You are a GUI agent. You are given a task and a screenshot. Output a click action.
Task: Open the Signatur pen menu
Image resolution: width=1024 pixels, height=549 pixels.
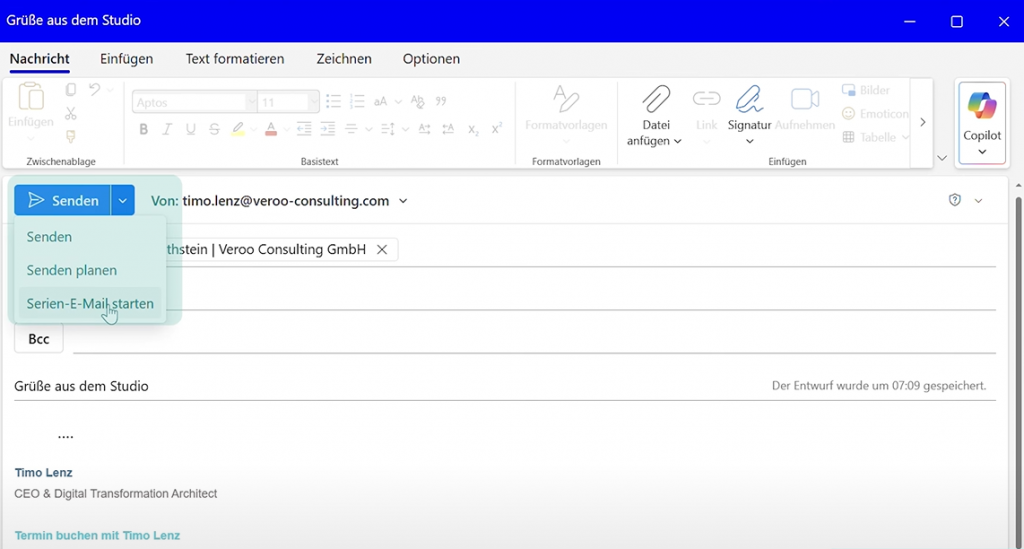749,115
